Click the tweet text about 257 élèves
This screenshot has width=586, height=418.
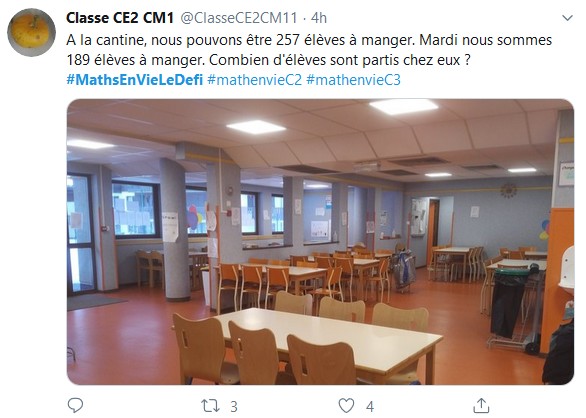tap(309, 40)
